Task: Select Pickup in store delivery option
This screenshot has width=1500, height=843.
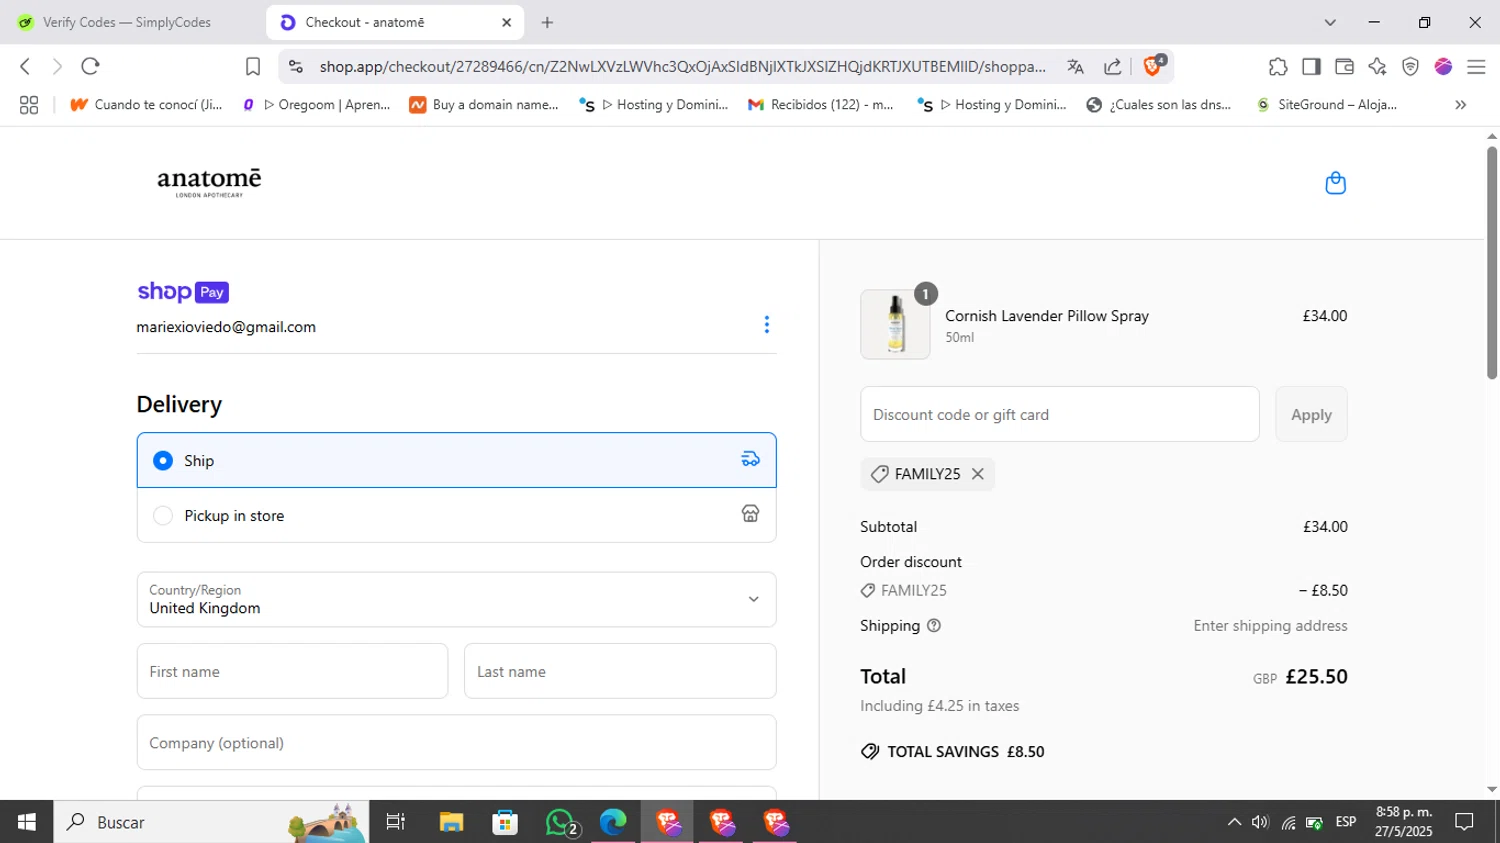Action: [x=456, y=515]
